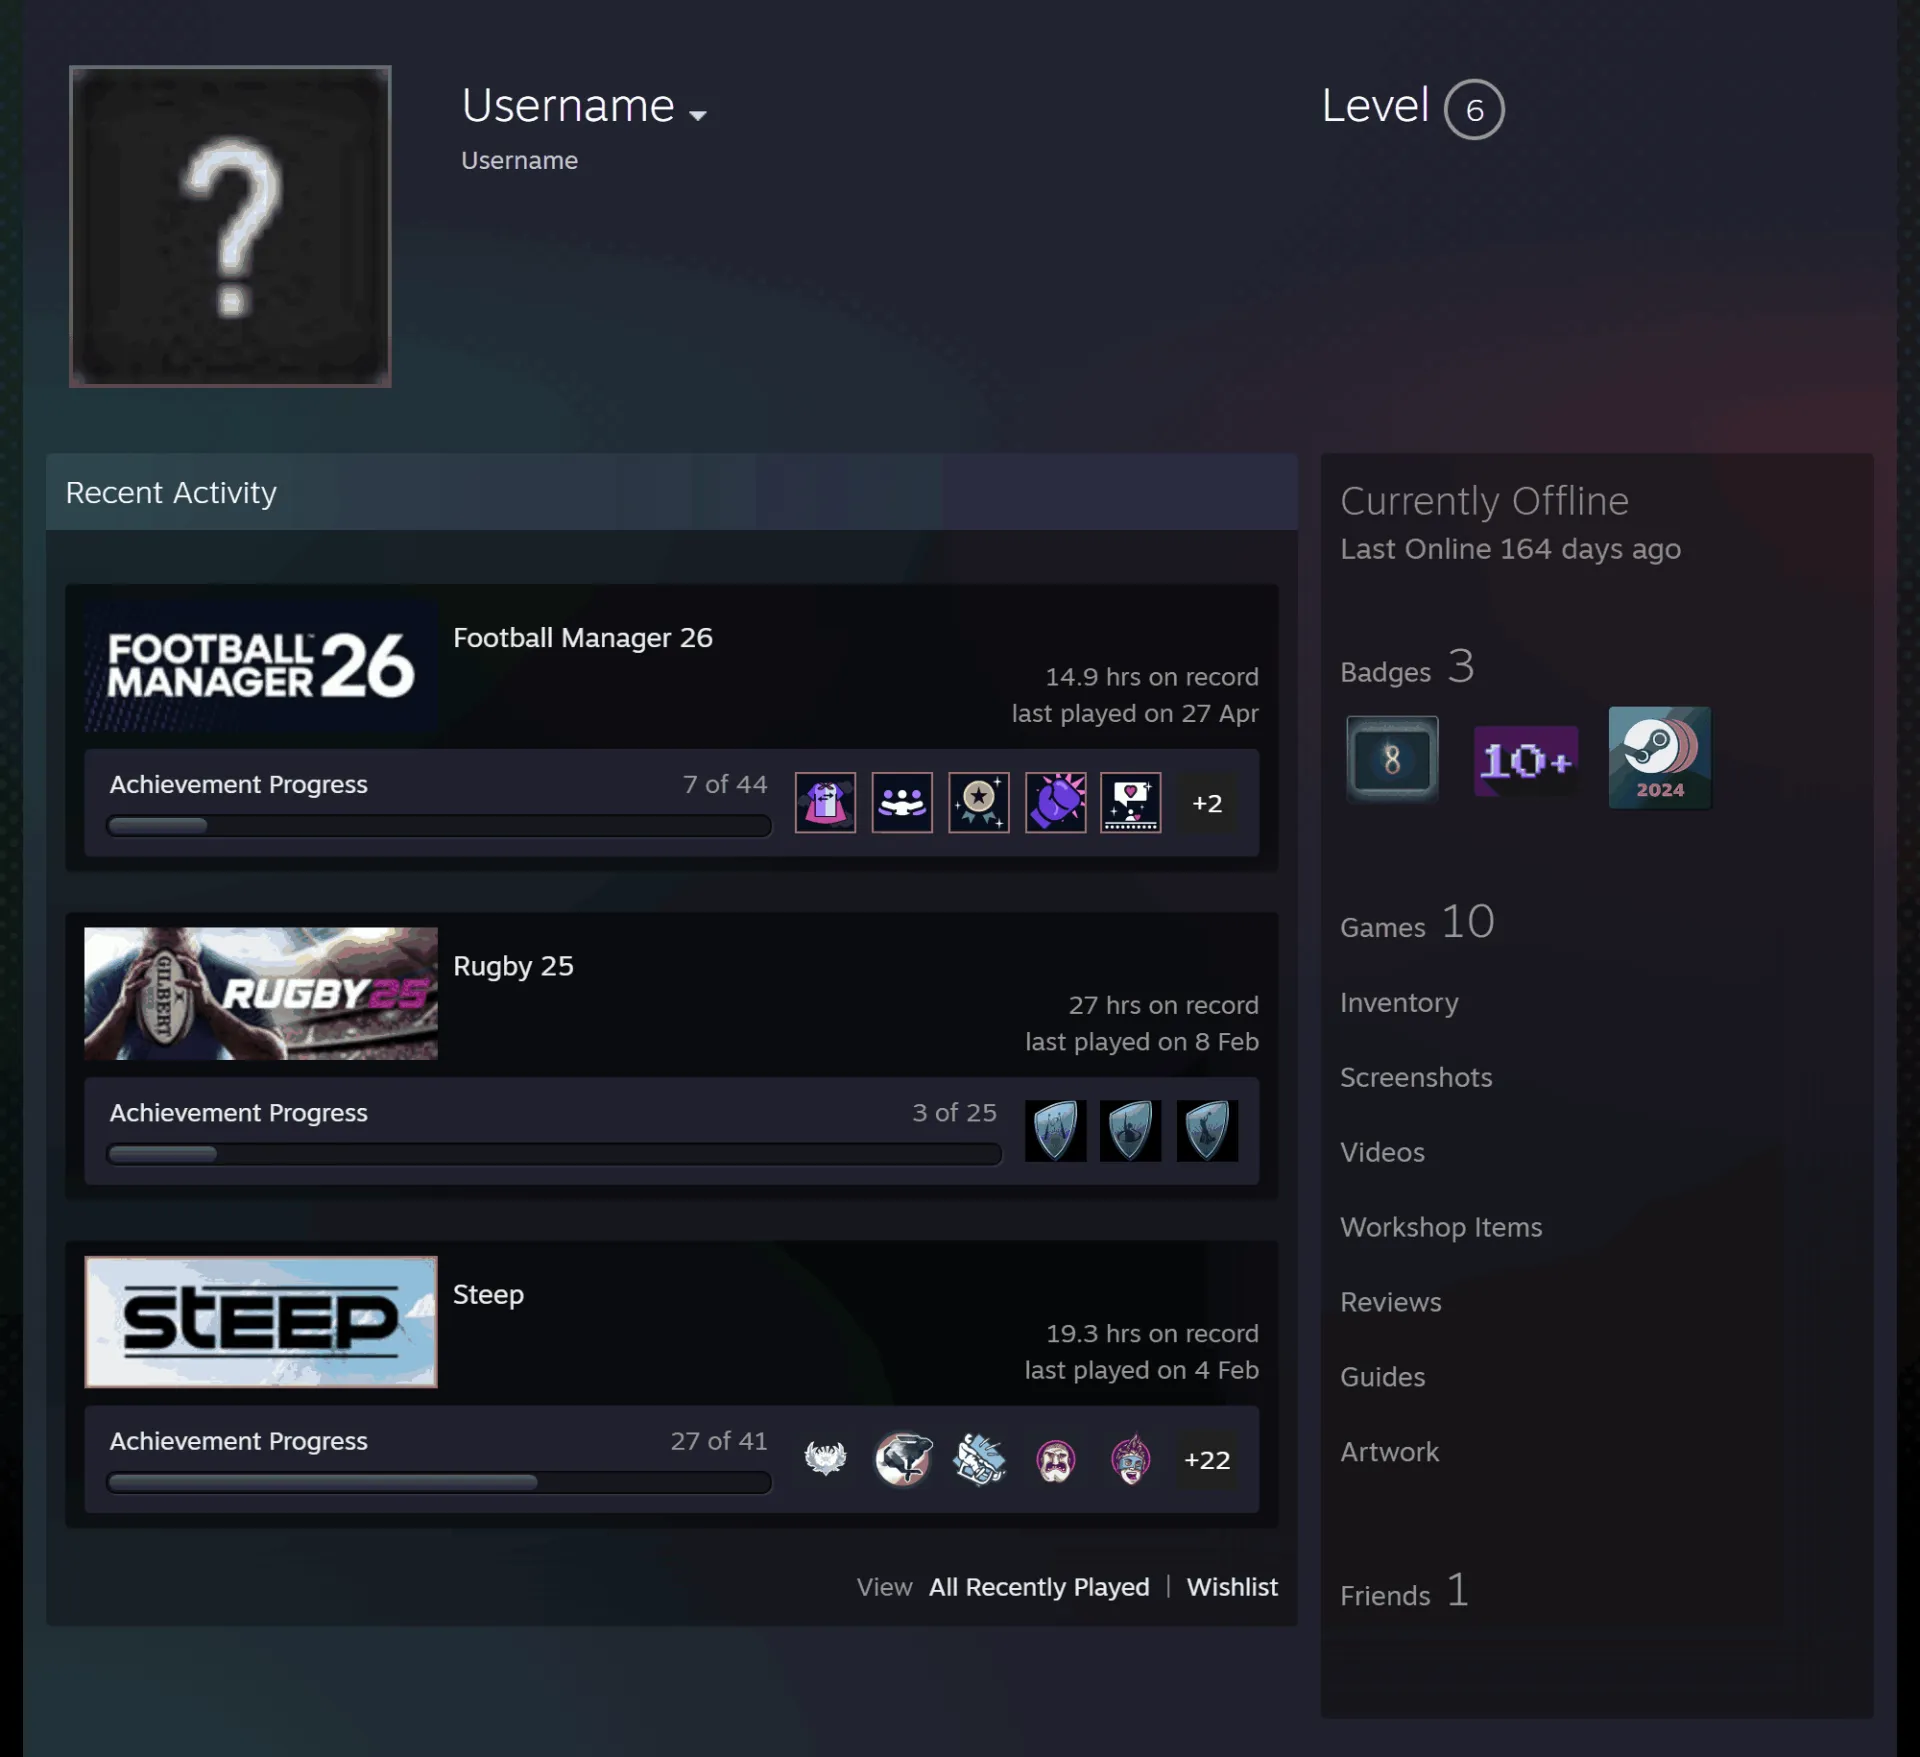The width and height of the screenshot is (1920, 1757).
Task: Open Screenshots from the sidebar
Action: 1416,1077
